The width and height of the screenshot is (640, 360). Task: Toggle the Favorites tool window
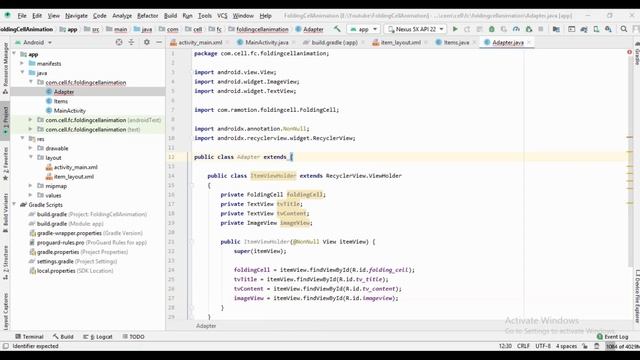(5, 163)
